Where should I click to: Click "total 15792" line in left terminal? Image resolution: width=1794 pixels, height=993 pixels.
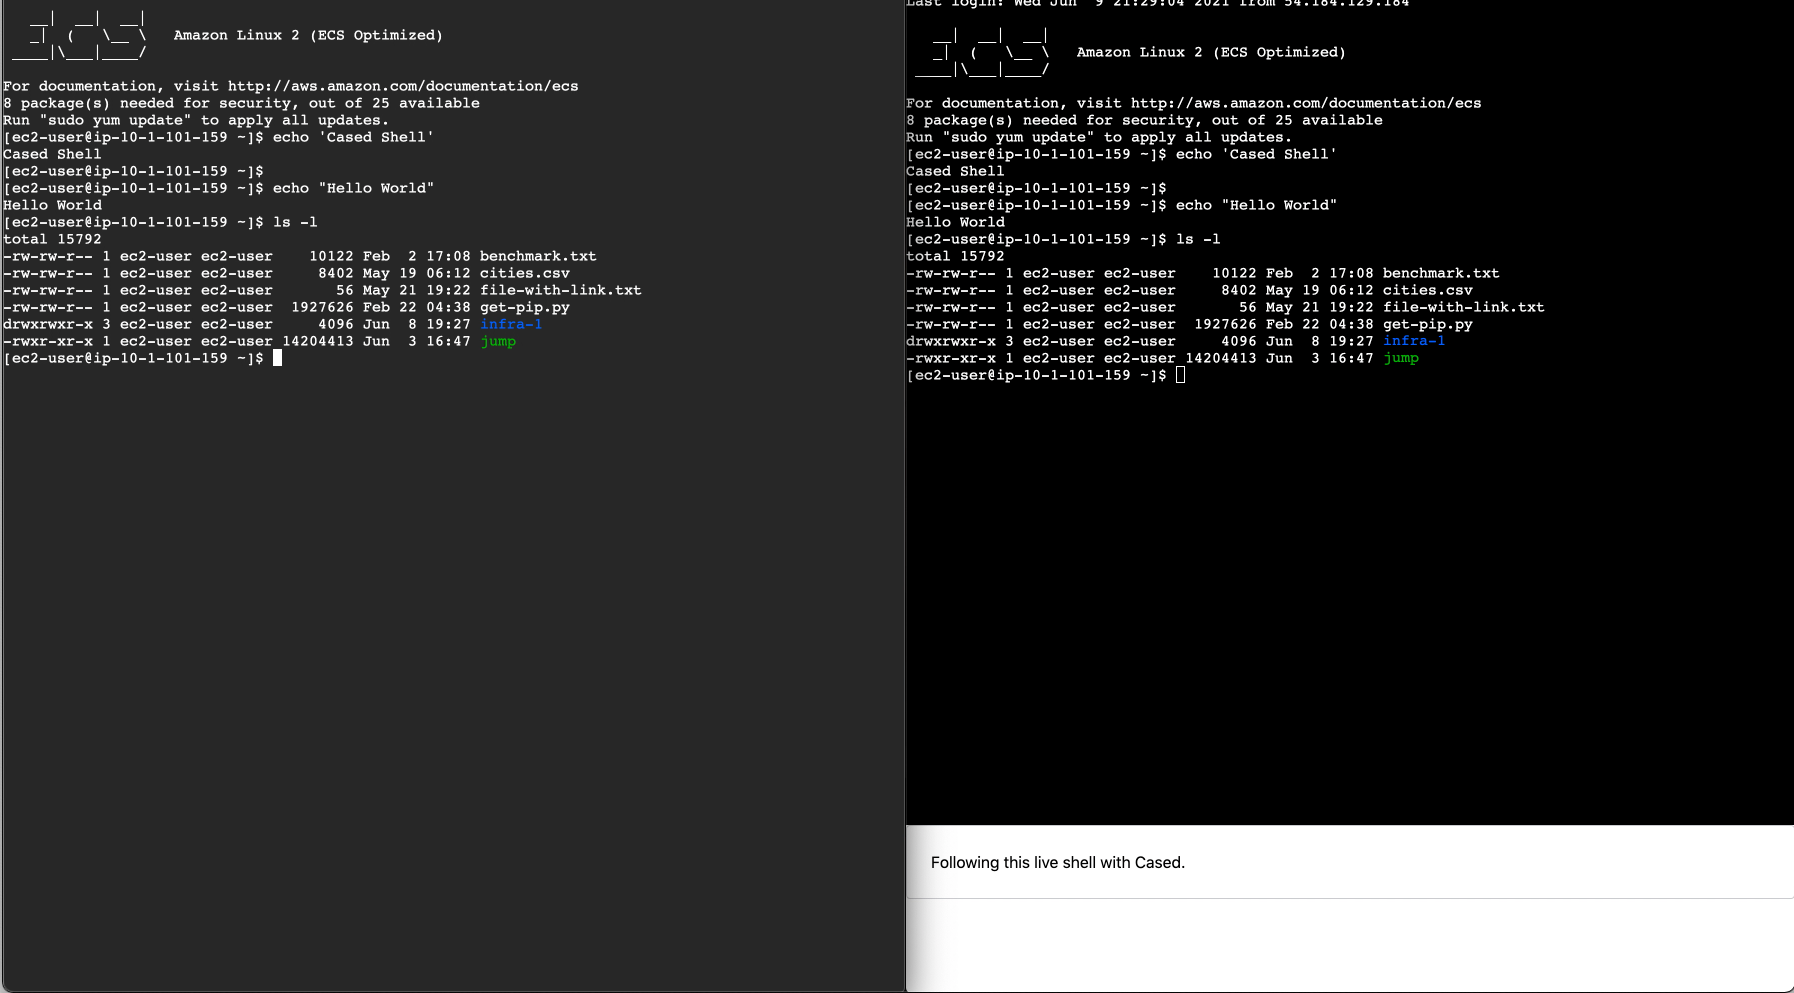pos(52,239)
